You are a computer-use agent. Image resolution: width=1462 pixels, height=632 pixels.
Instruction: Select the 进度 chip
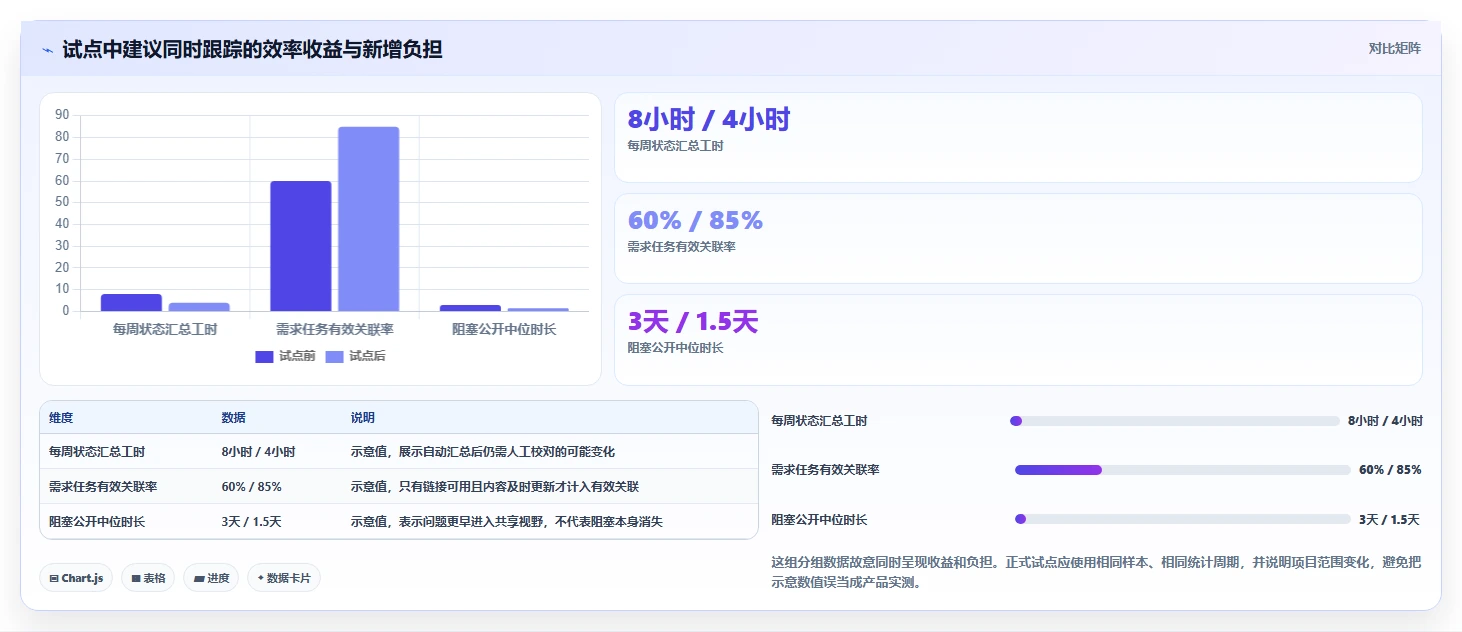pos(211,578)
